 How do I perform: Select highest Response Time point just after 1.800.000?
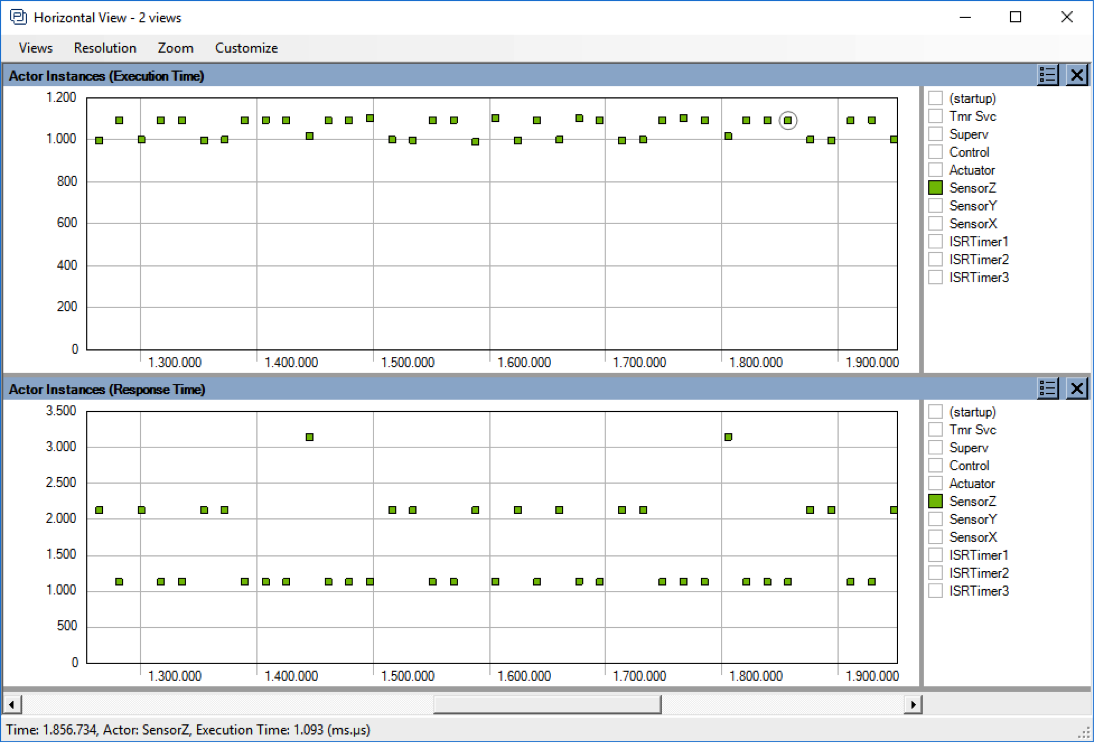click(728, 437)
